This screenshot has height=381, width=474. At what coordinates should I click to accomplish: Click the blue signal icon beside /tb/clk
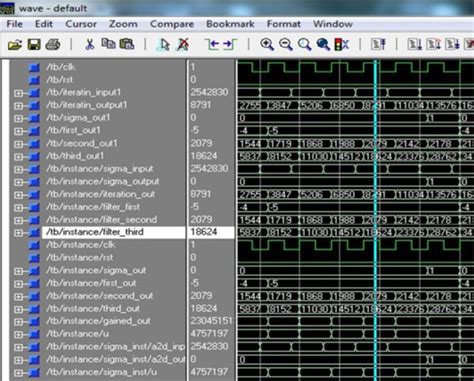point(34,67)
